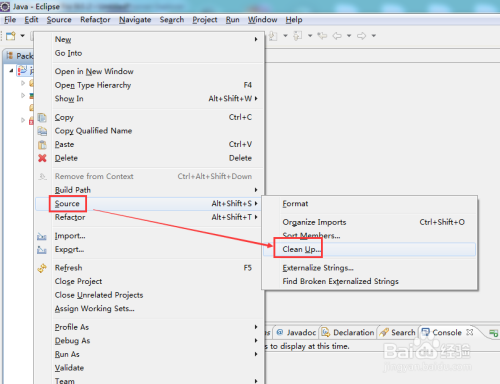Open the Profile As submenu
The image size is (500, 384).
pyautogui.click(x=148, y=327)
